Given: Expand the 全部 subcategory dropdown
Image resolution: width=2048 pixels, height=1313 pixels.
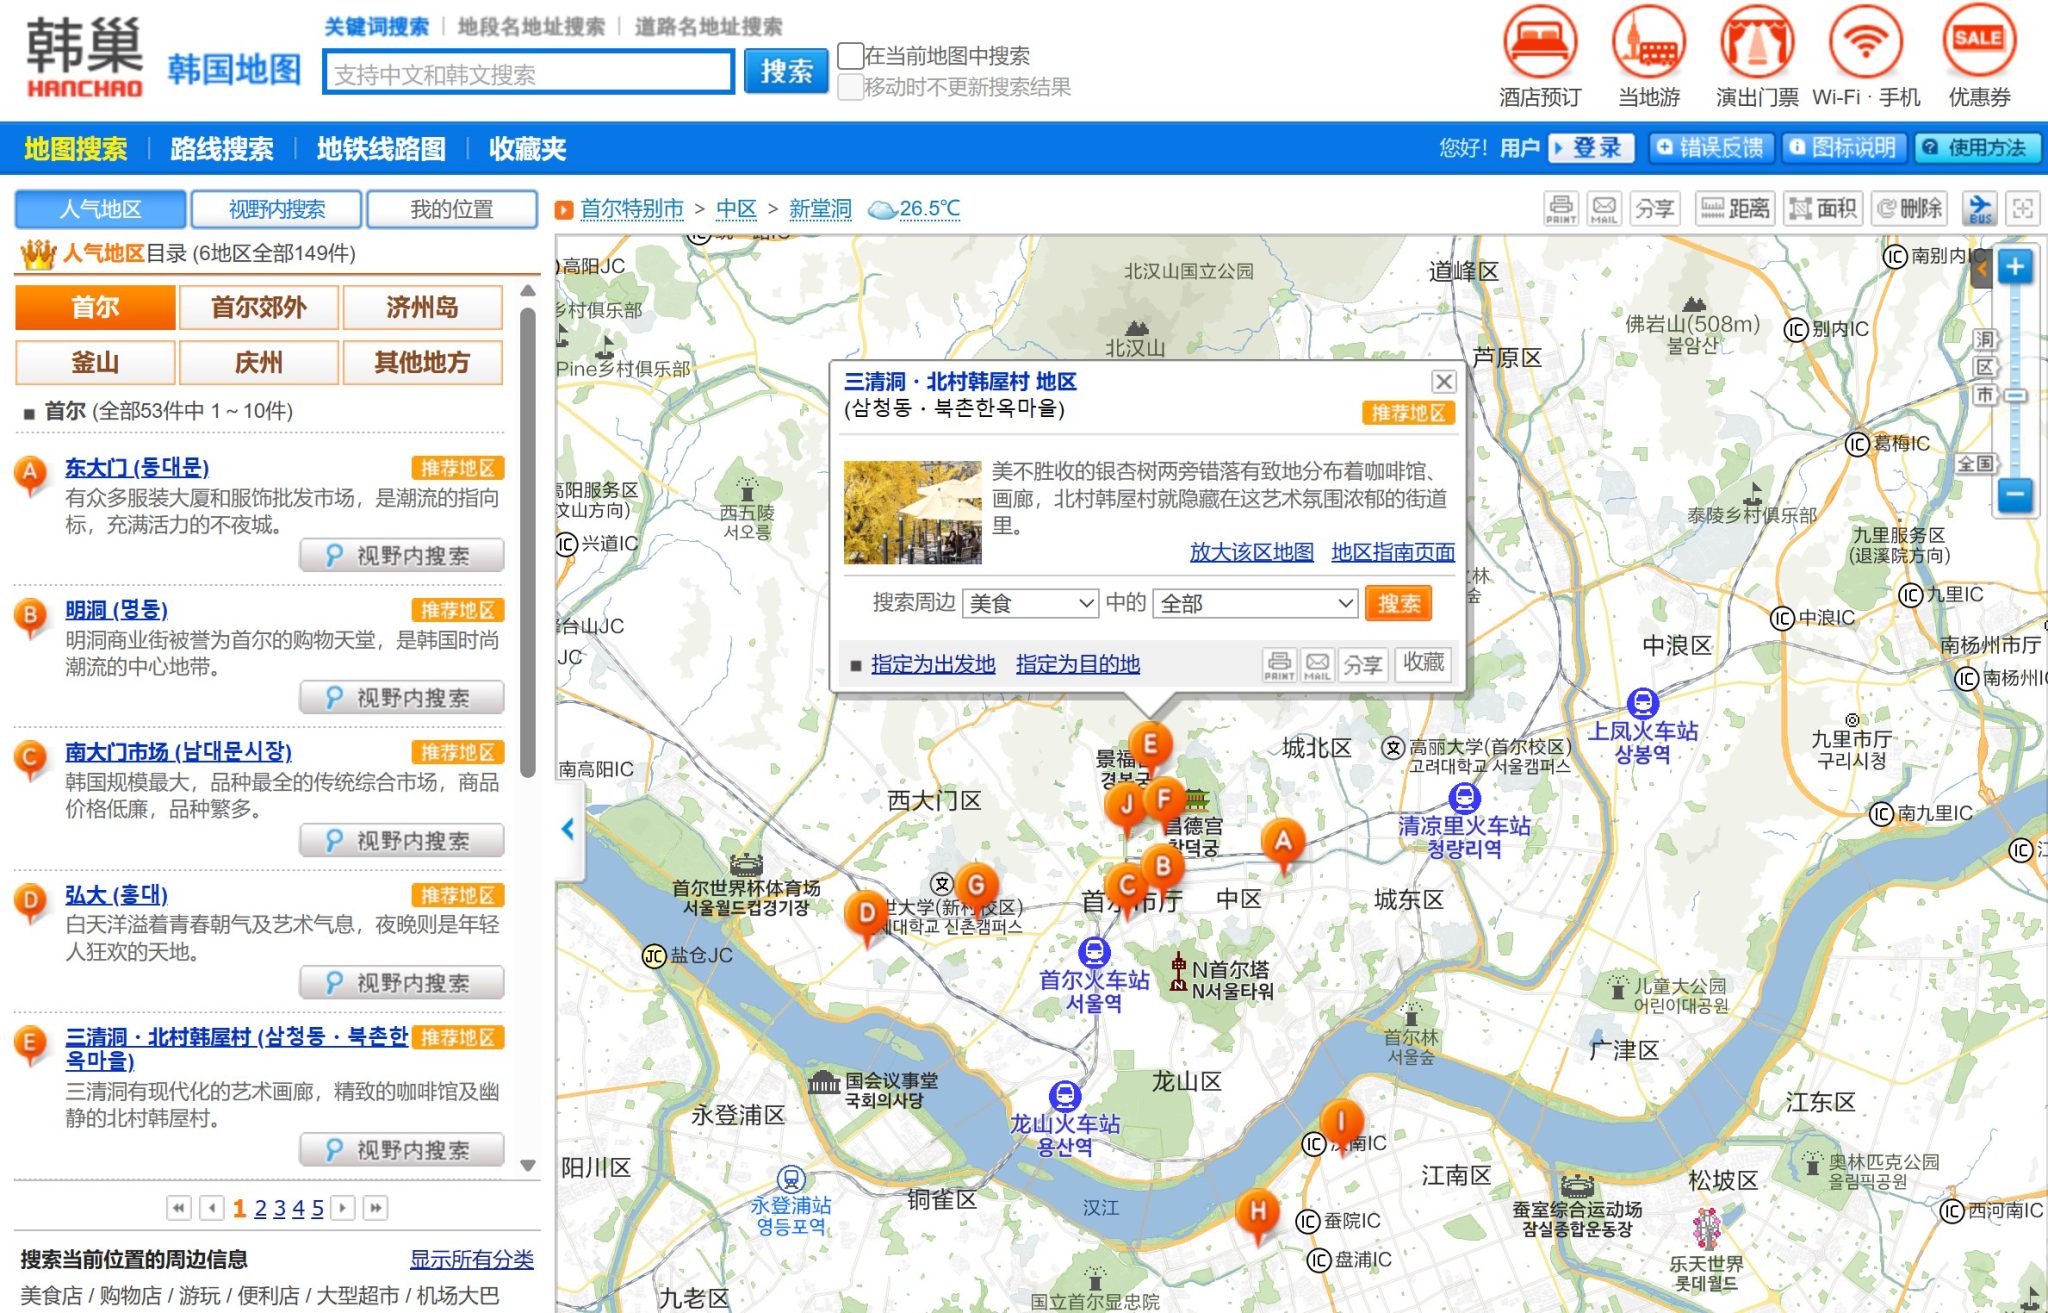Looking at the screenshot, I should [1255, 603].
